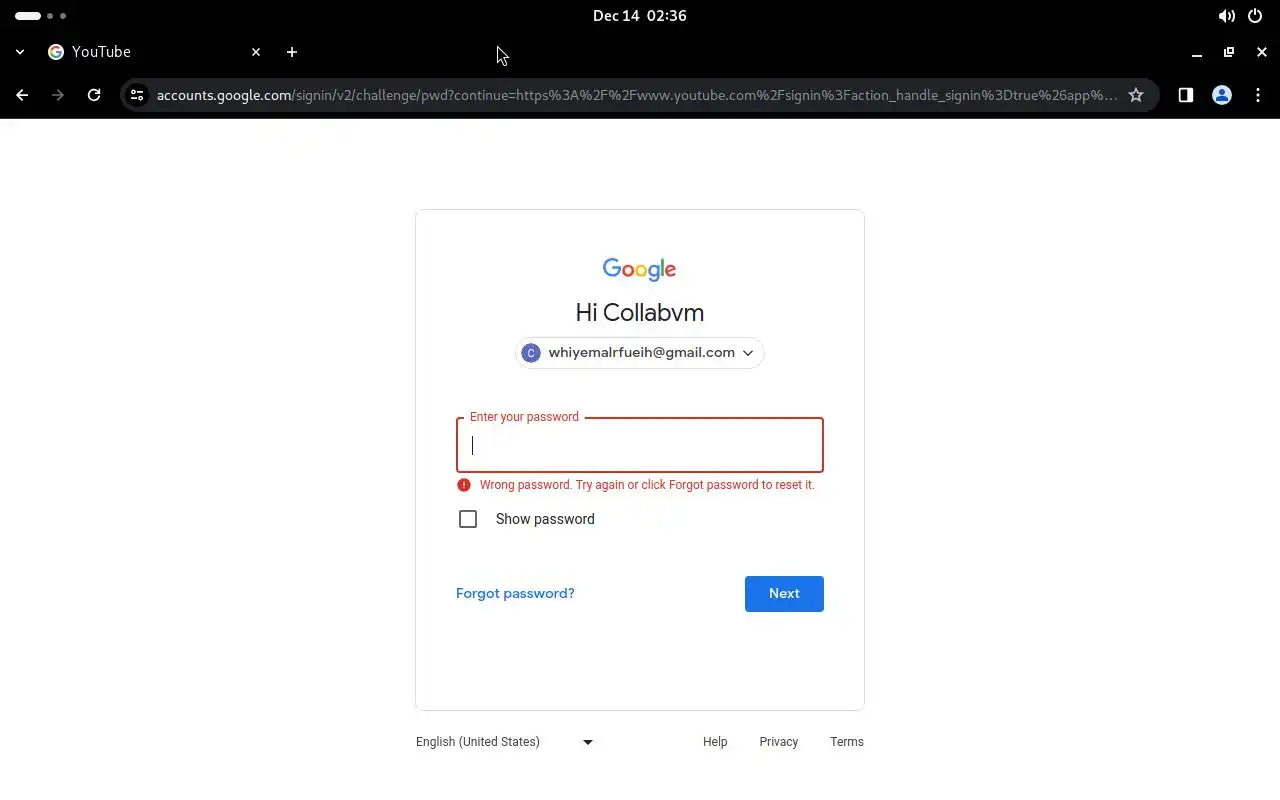Screen dimensions: 1280x800
Task: Open the clock showing Dec 14 02:36
Action: point(640,16)
